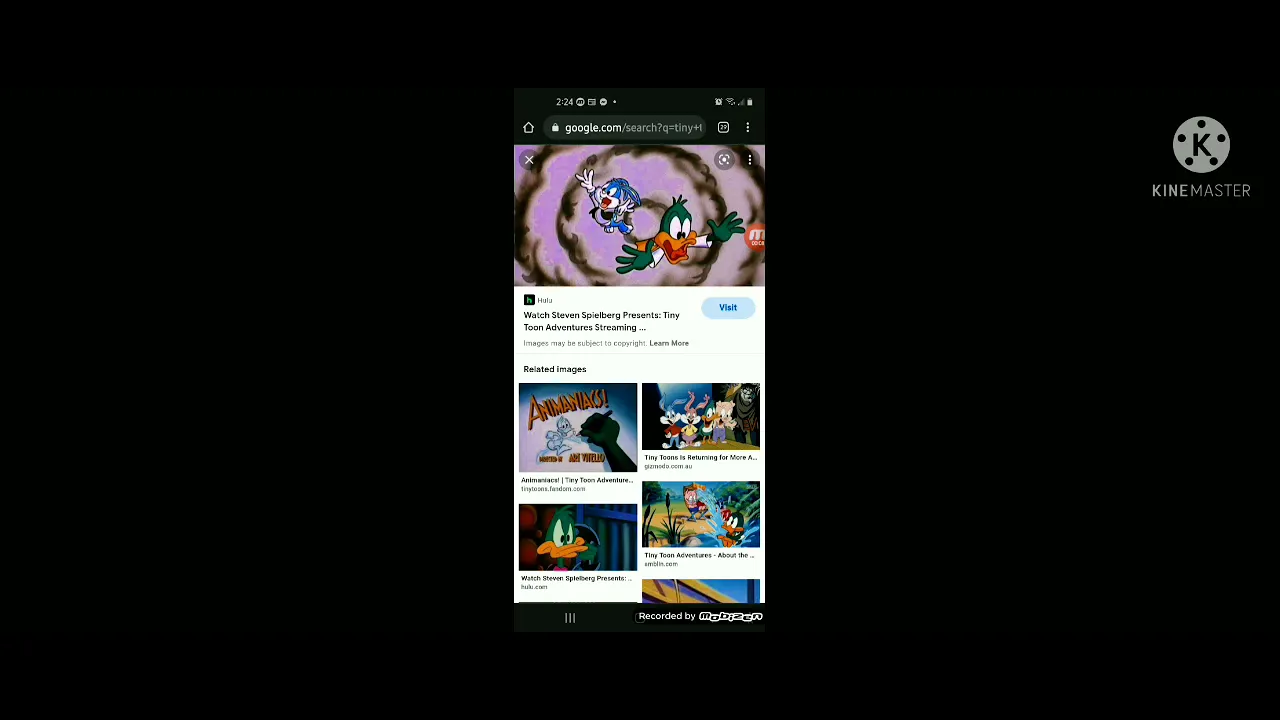
Task: Open the Animaniacs related image thumbnail
Action: tap(578, 427)
